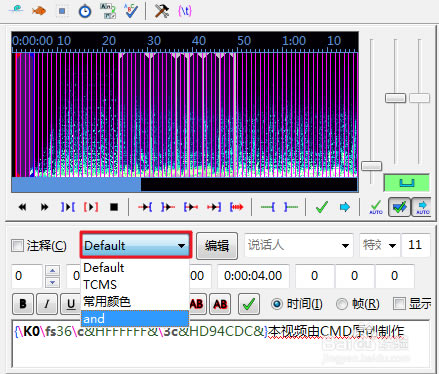Commit changes with the green checkmark
The image size is (439, 374).
coord(322,207)
